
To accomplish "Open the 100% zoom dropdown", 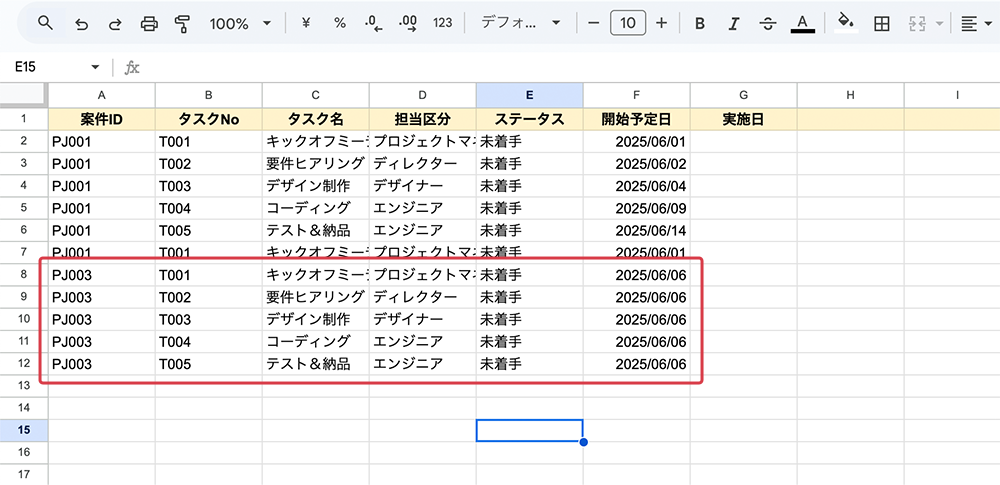I will tap(240, 24).
